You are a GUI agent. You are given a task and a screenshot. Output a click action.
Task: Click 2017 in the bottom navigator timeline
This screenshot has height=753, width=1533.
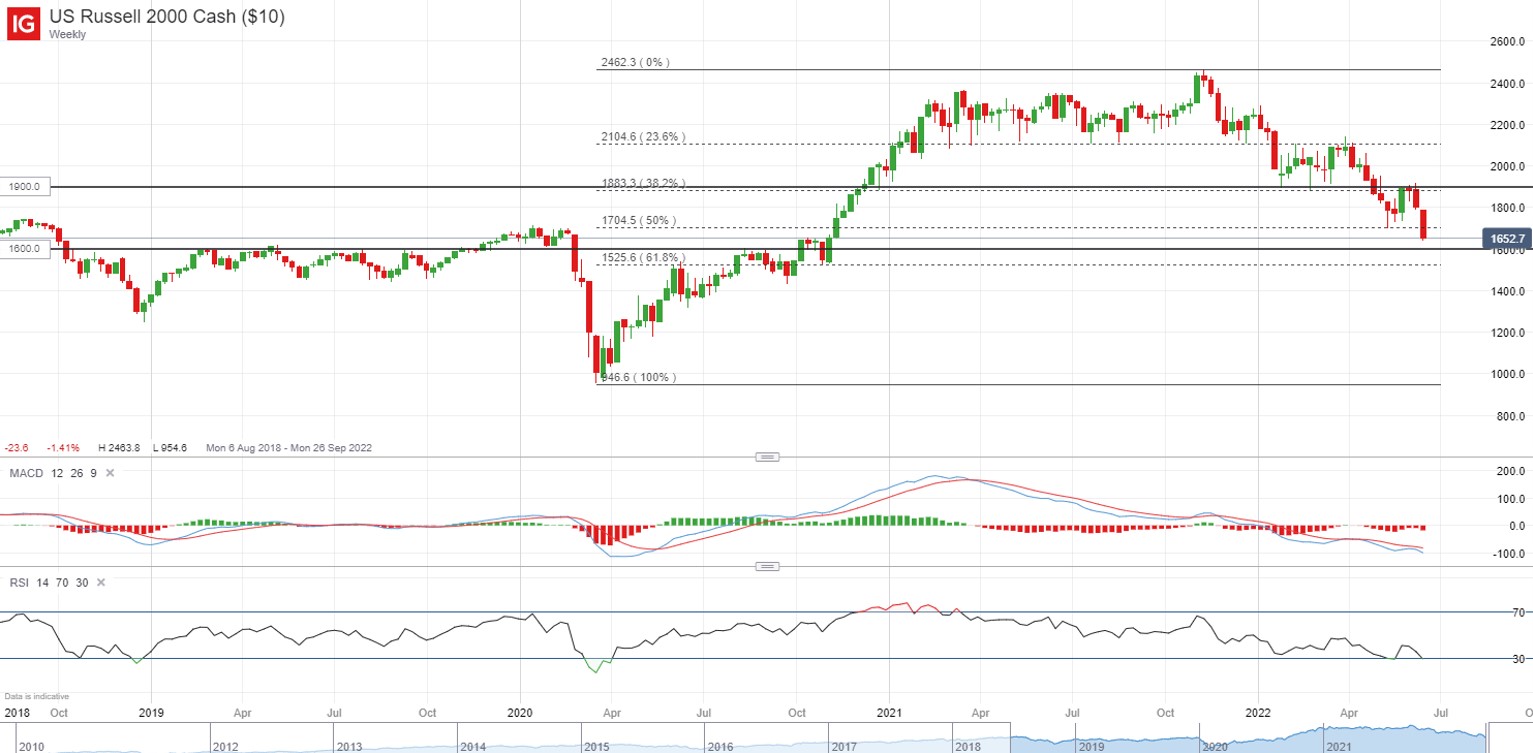(842, 746)
